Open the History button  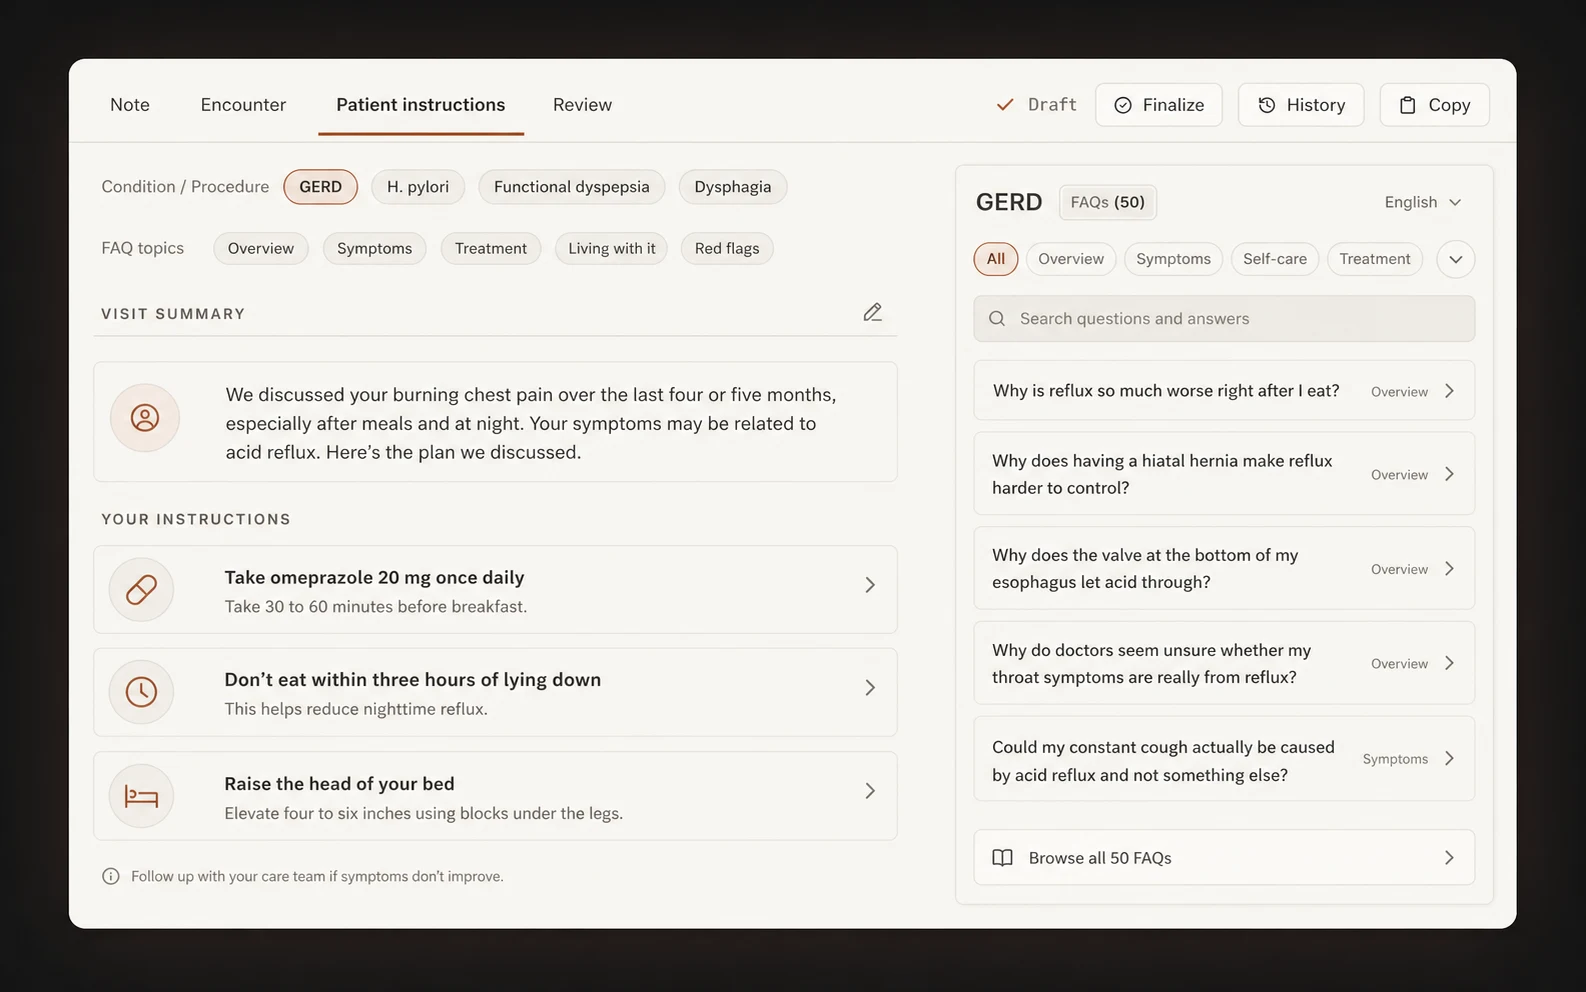coord(1301,105)
